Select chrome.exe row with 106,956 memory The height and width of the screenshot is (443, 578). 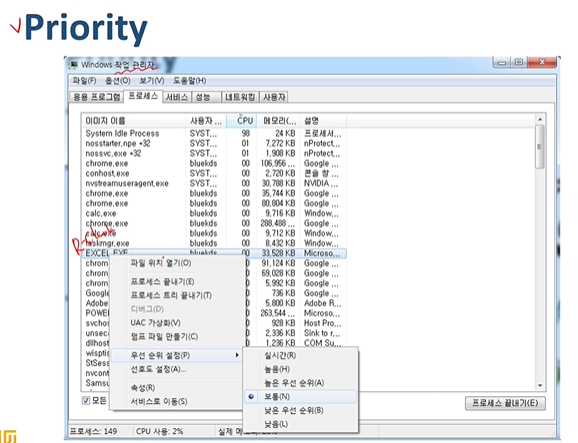coord(213,163)
